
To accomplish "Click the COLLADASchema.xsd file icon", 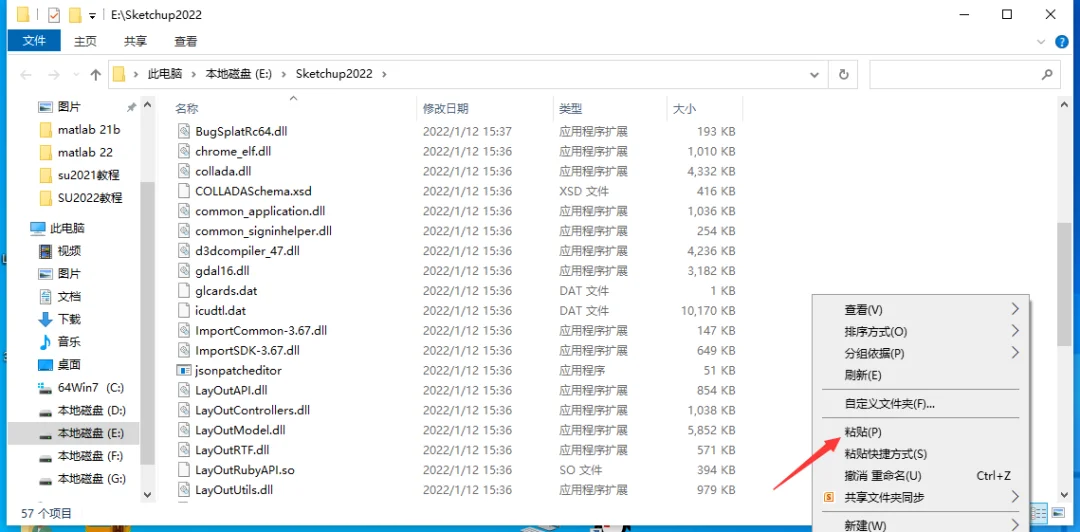I will pyautogui.click(x=183, y=191).
